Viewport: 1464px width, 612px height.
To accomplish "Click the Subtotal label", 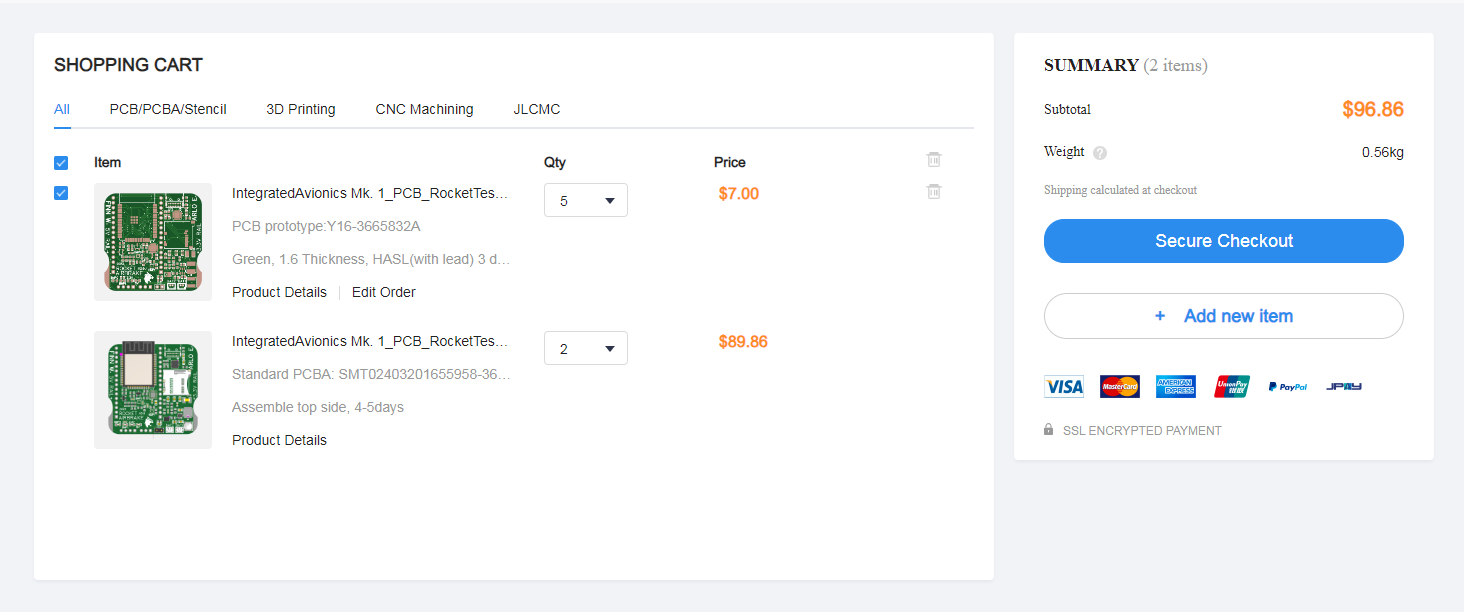I will (1067, 109).
